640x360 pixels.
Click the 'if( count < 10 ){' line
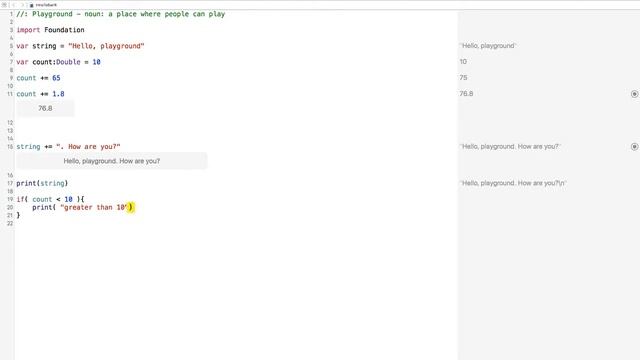click(50, 199)
